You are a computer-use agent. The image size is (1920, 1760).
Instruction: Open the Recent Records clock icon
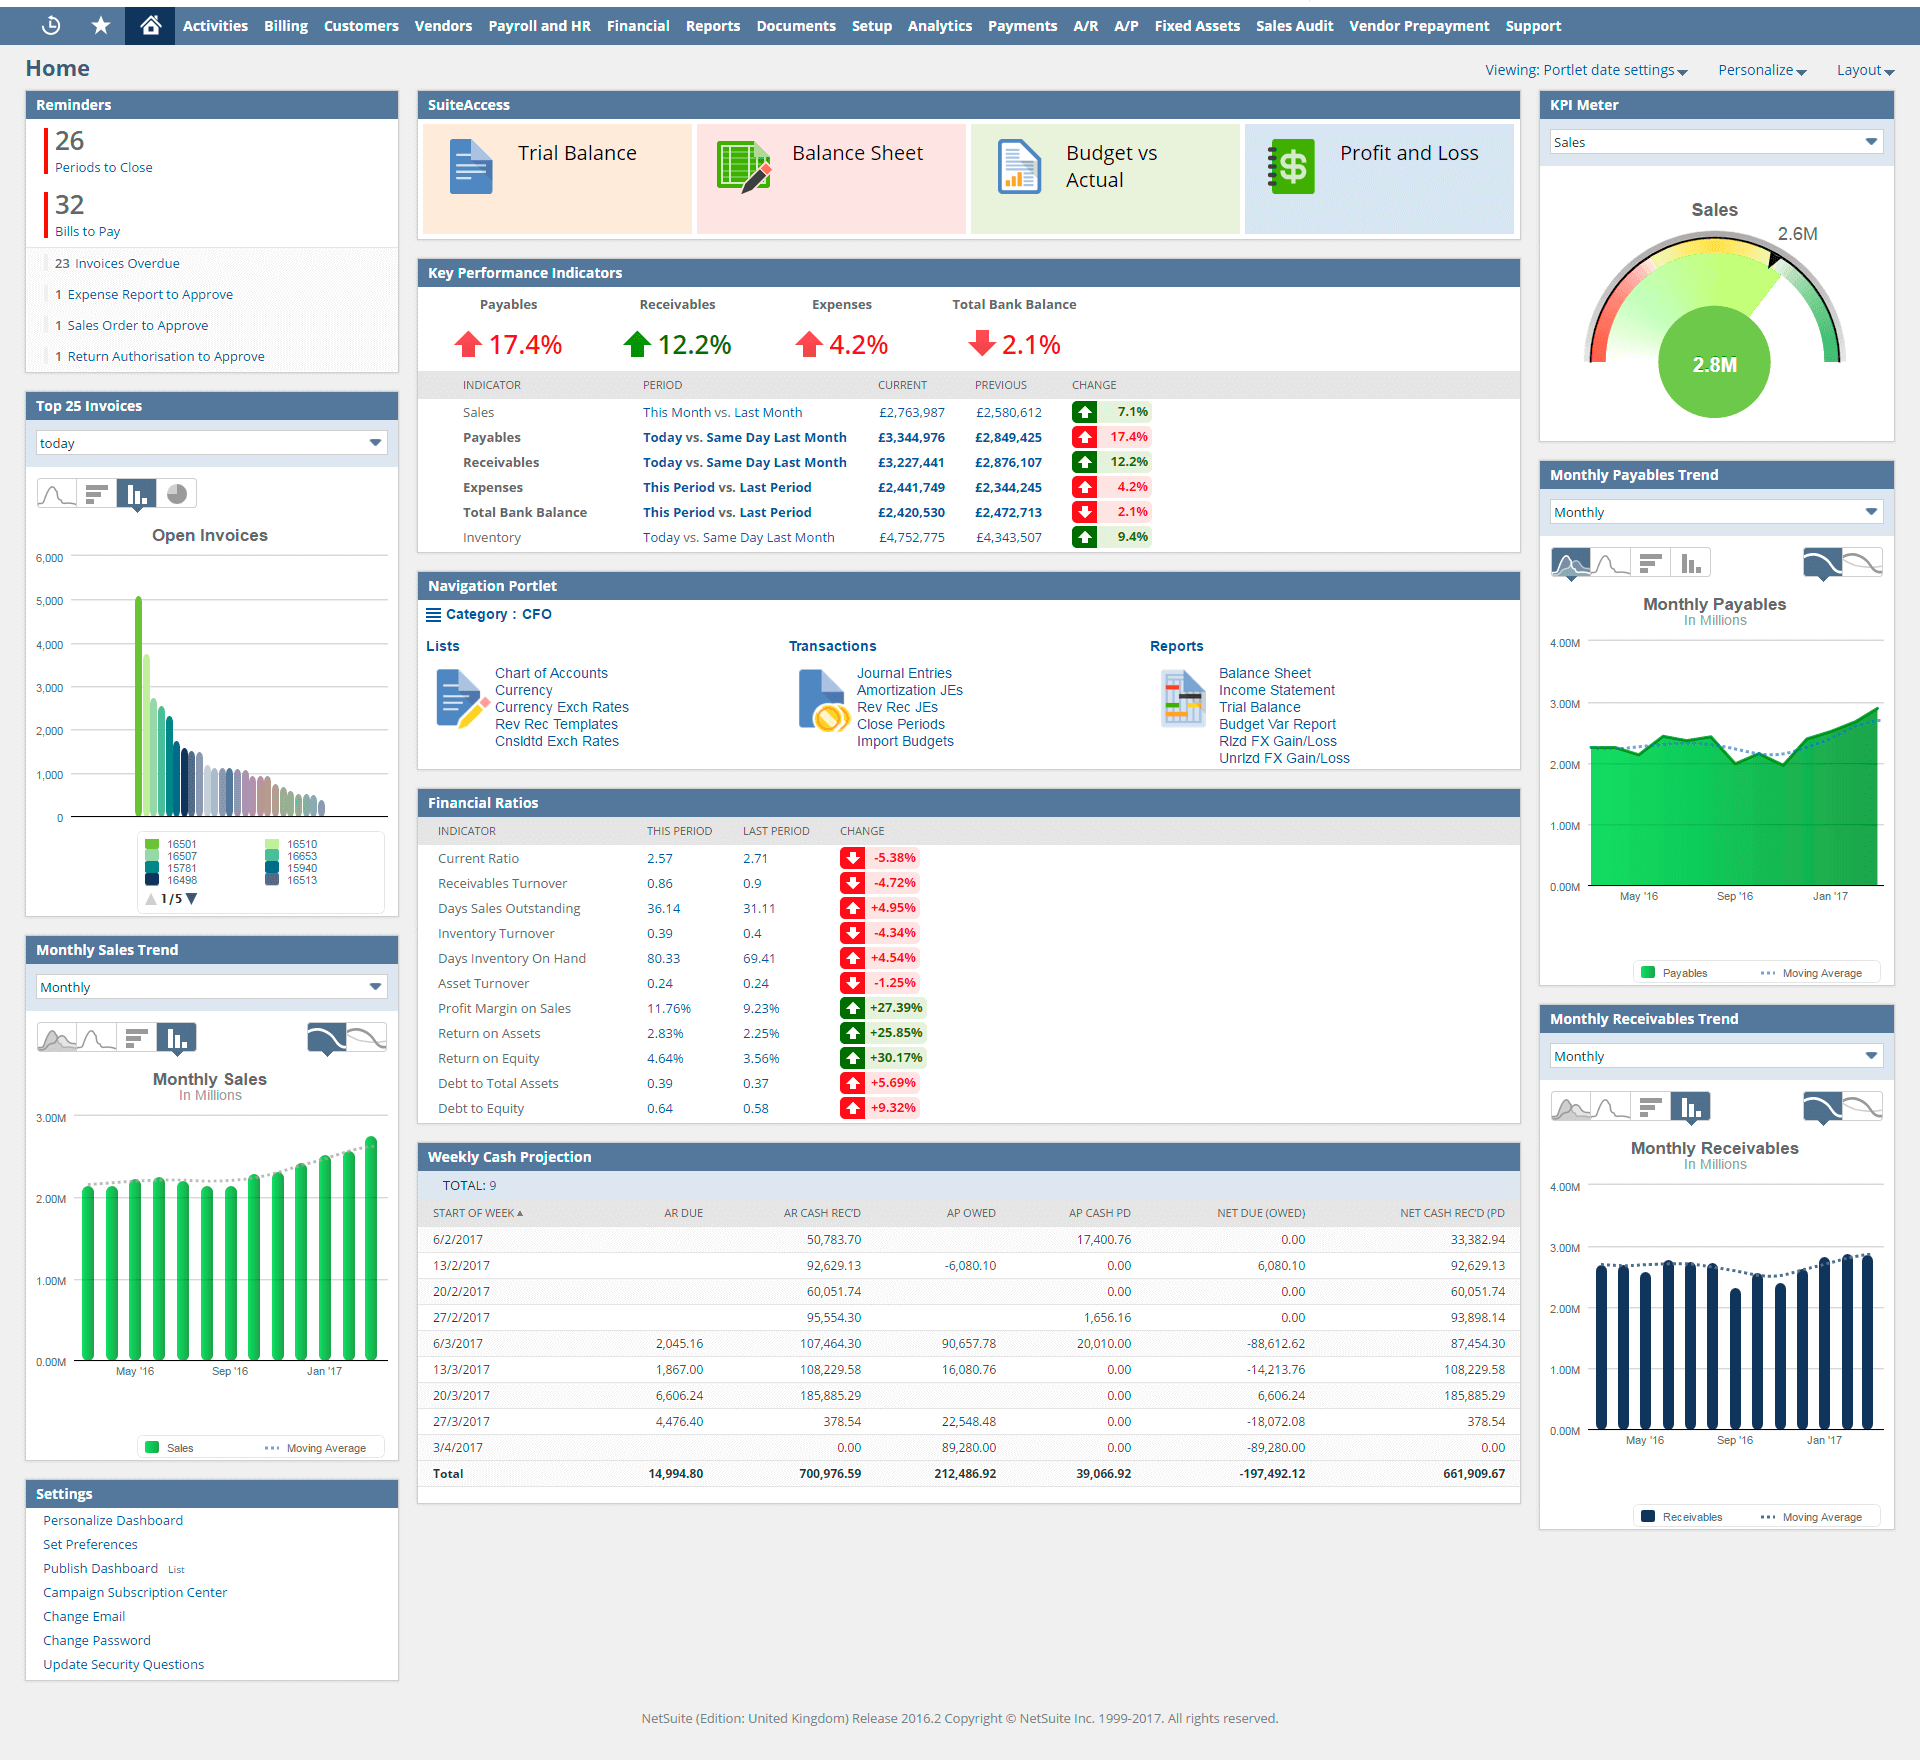[x=52, y=26]
